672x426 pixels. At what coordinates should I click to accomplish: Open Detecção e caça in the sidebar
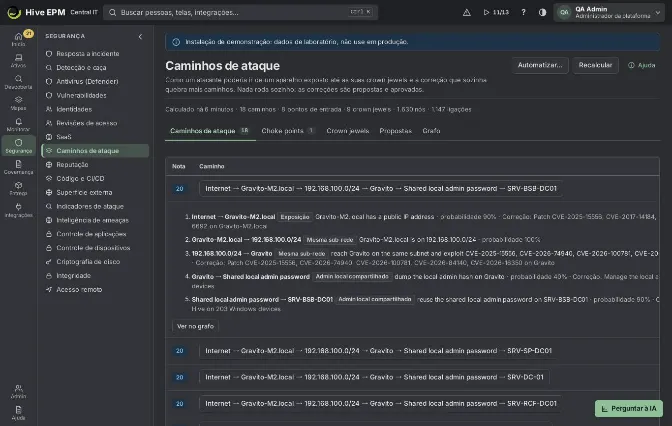[x=95, y=67]
